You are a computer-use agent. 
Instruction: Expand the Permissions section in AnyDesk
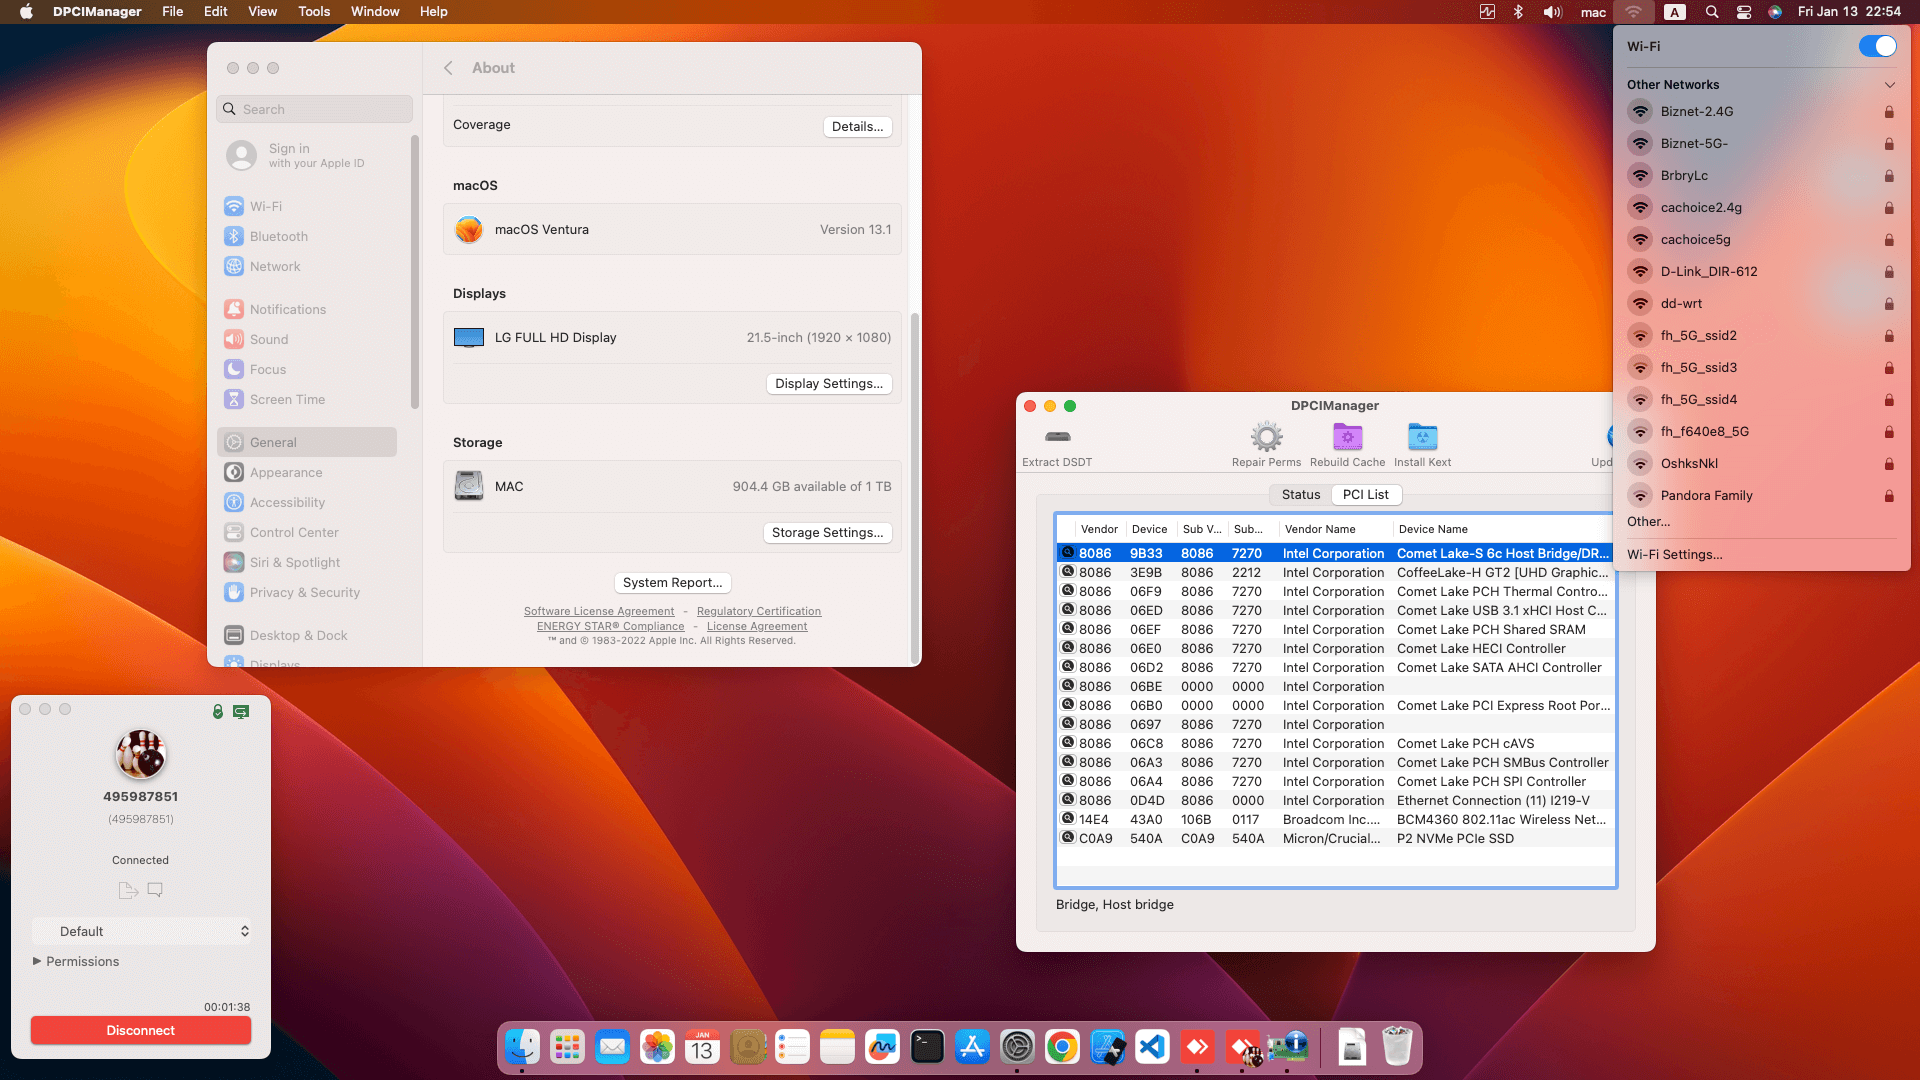point(76,961)
